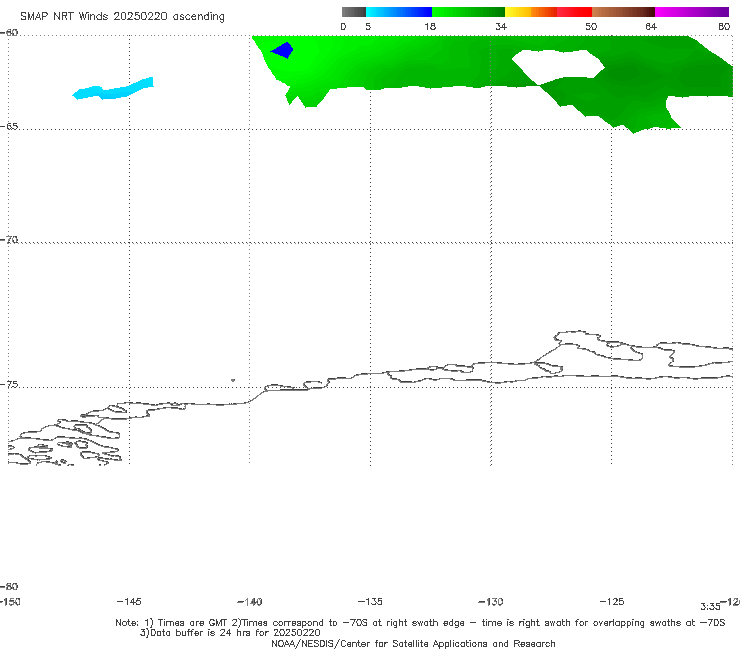The image size is (740, 650).
Task: Click the color bar label '34'
Action: (501, 26)
